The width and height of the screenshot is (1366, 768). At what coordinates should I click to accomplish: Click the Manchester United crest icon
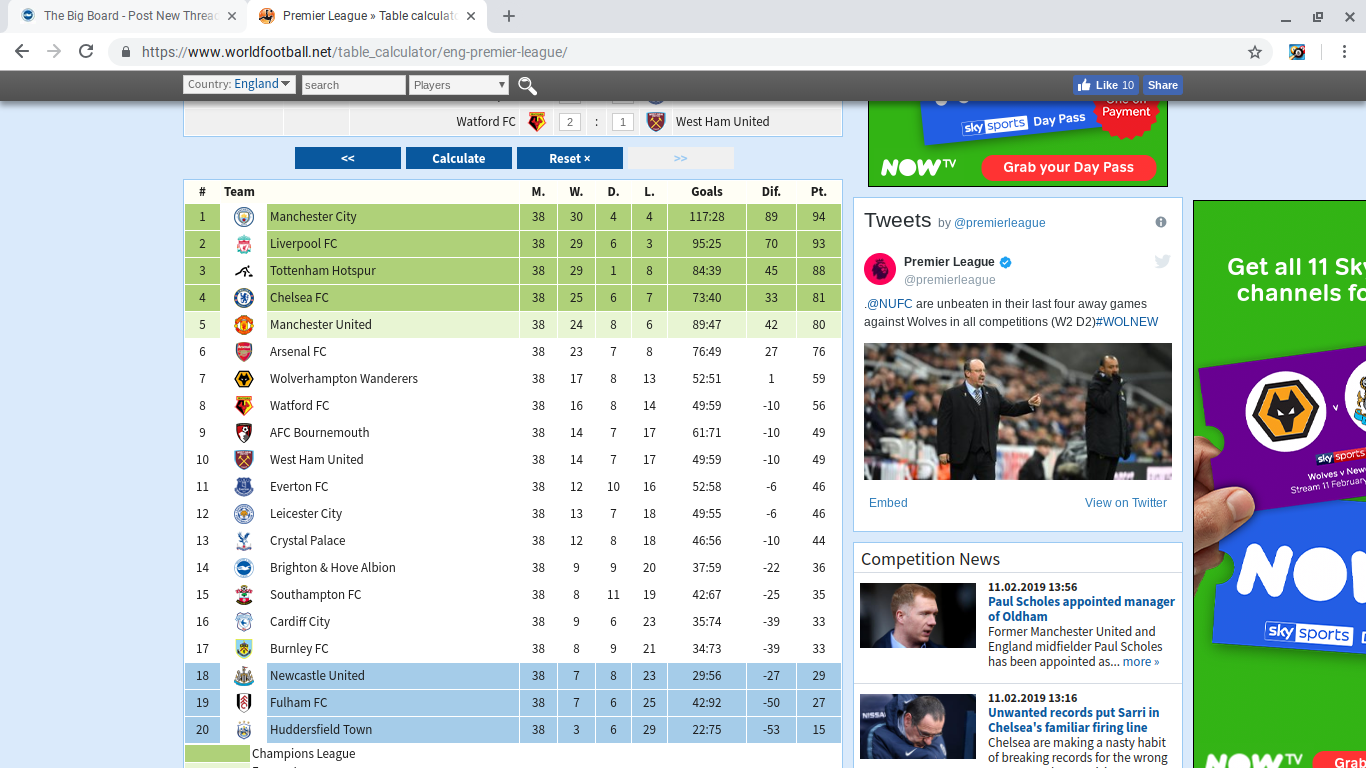click(x=244, y=325)
